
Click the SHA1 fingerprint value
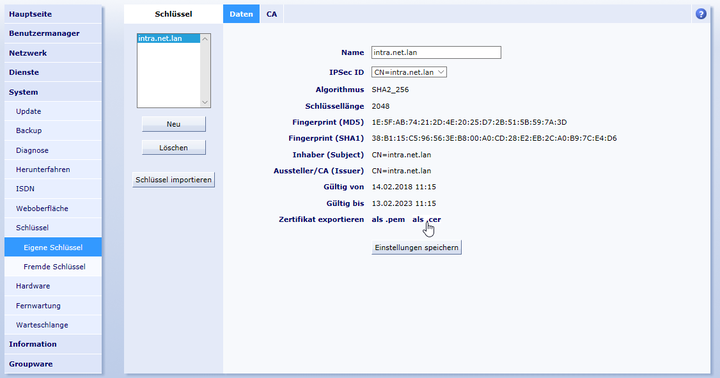[494, 138]
